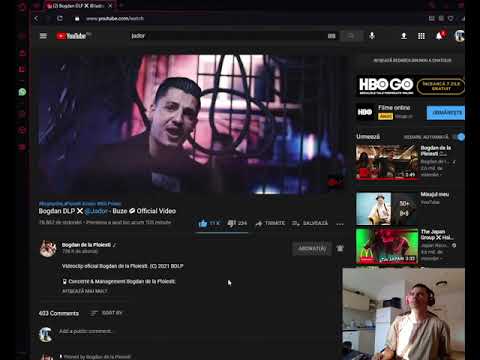Open 'The Japan Group' video thumbnail
480x360 pixels.
(387, 246)
